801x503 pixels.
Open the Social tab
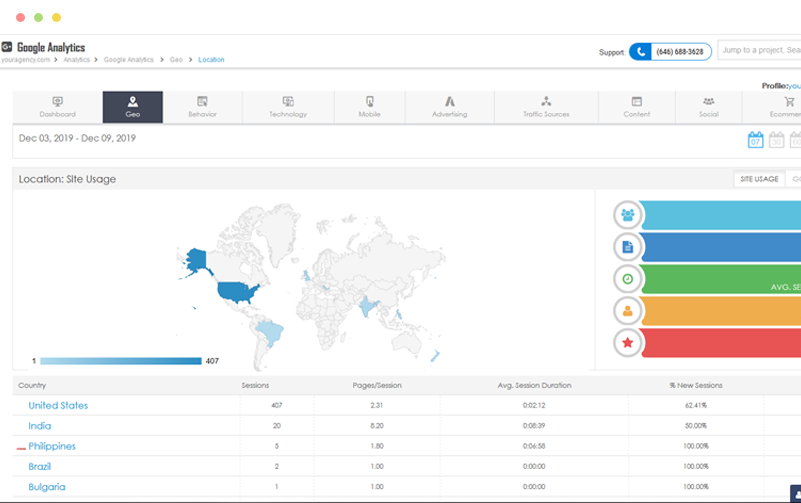click(x=709, y=107)
